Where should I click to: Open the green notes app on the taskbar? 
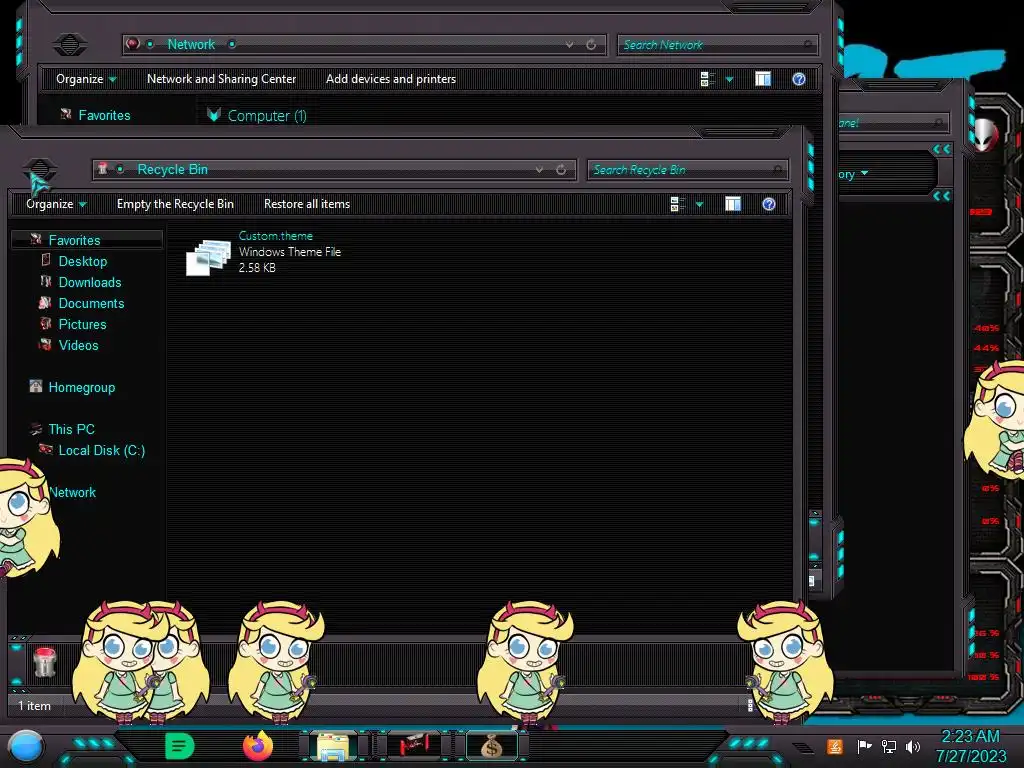tap(179, 746)
